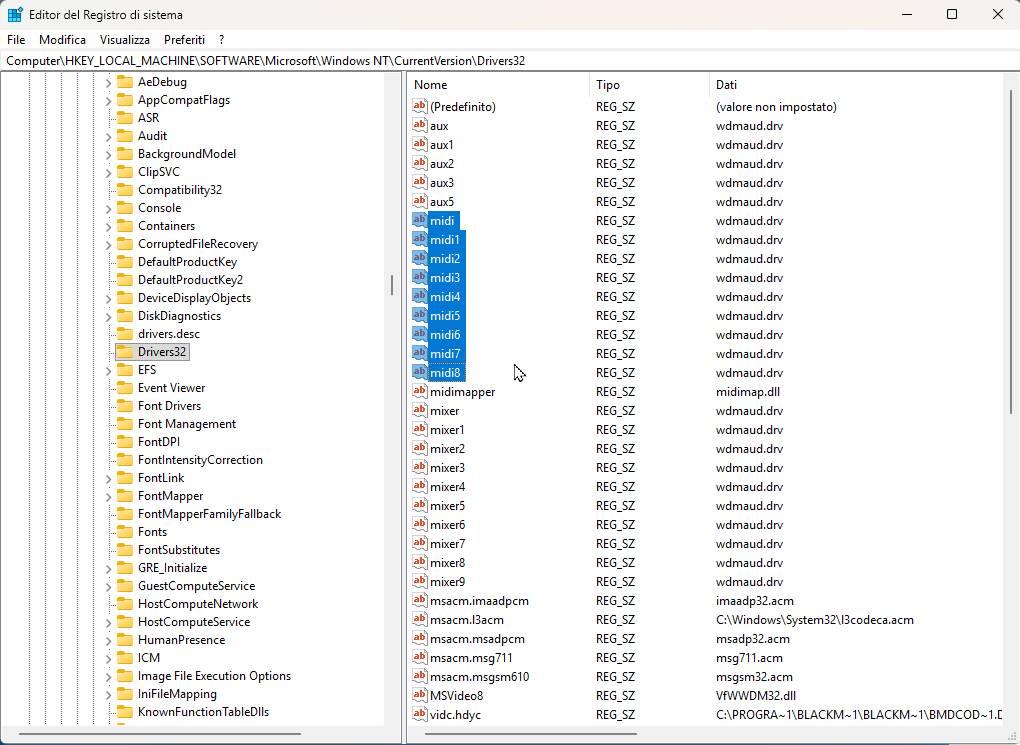Expand the AppCompatFlags tree node
The image size is (1020, 745).
click(109, 100)
